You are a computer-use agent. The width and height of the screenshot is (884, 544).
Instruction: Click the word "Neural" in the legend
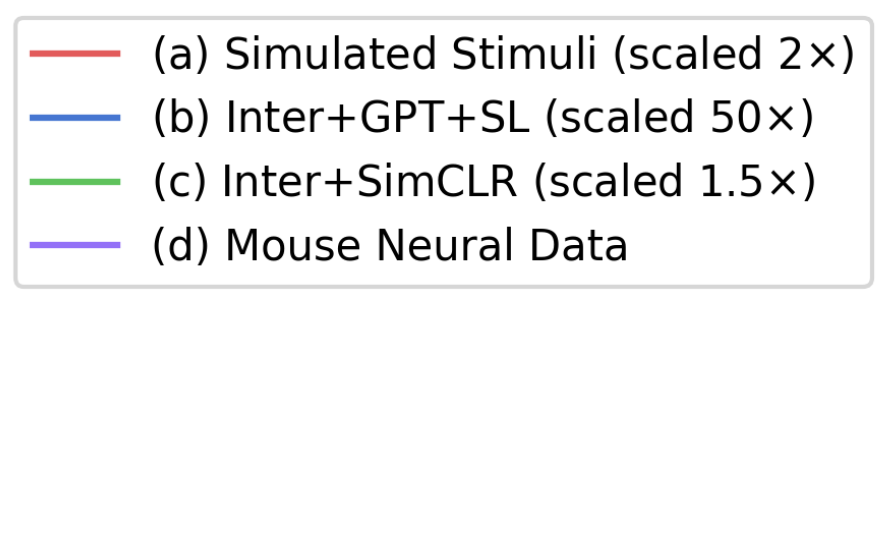coord(431,246)
